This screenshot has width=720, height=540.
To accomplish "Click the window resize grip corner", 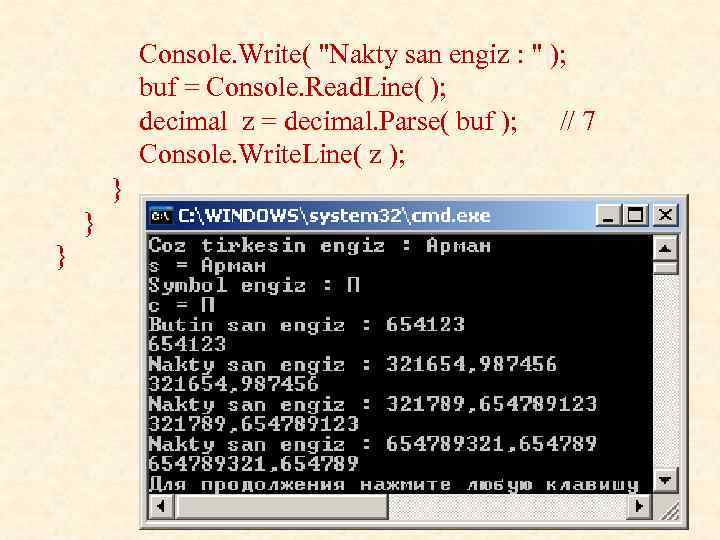I will 668,509.
